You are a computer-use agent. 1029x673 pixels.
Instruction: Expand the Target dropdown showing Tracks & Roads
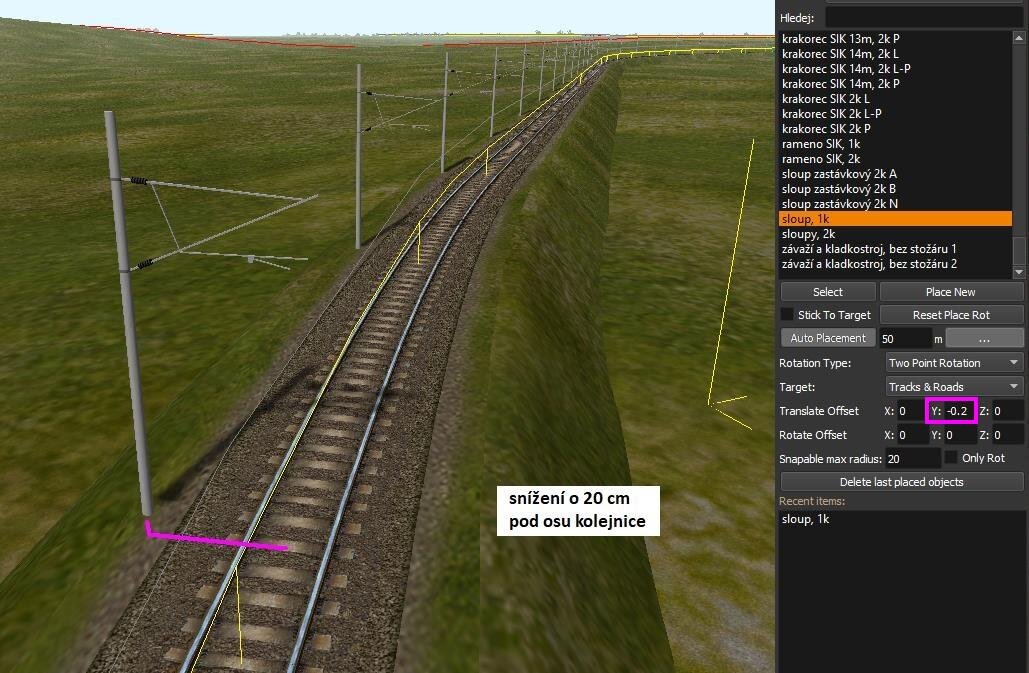(954, 387)
